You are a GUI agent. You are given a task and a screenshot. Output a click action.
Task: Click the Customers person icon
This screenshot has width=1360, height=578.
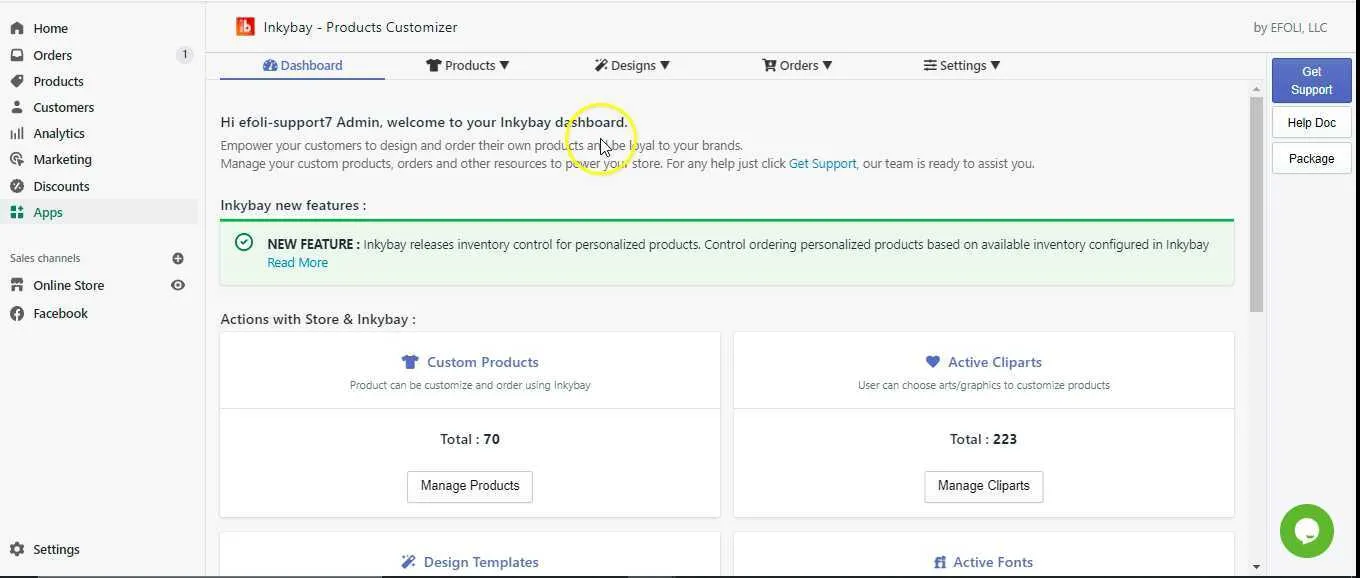(17, 107)
